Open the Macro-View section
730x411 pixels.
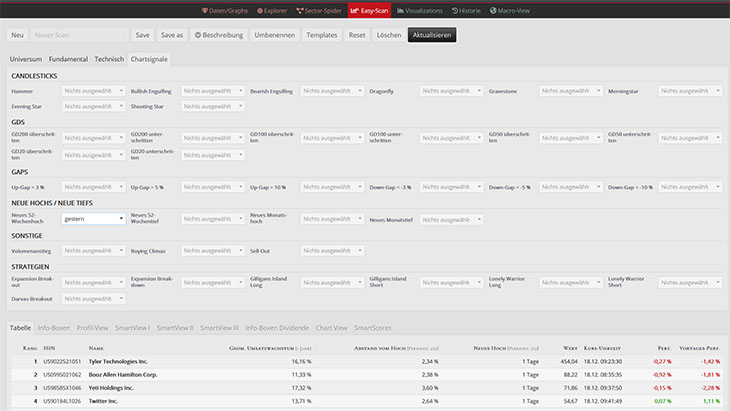pos(510,11)
